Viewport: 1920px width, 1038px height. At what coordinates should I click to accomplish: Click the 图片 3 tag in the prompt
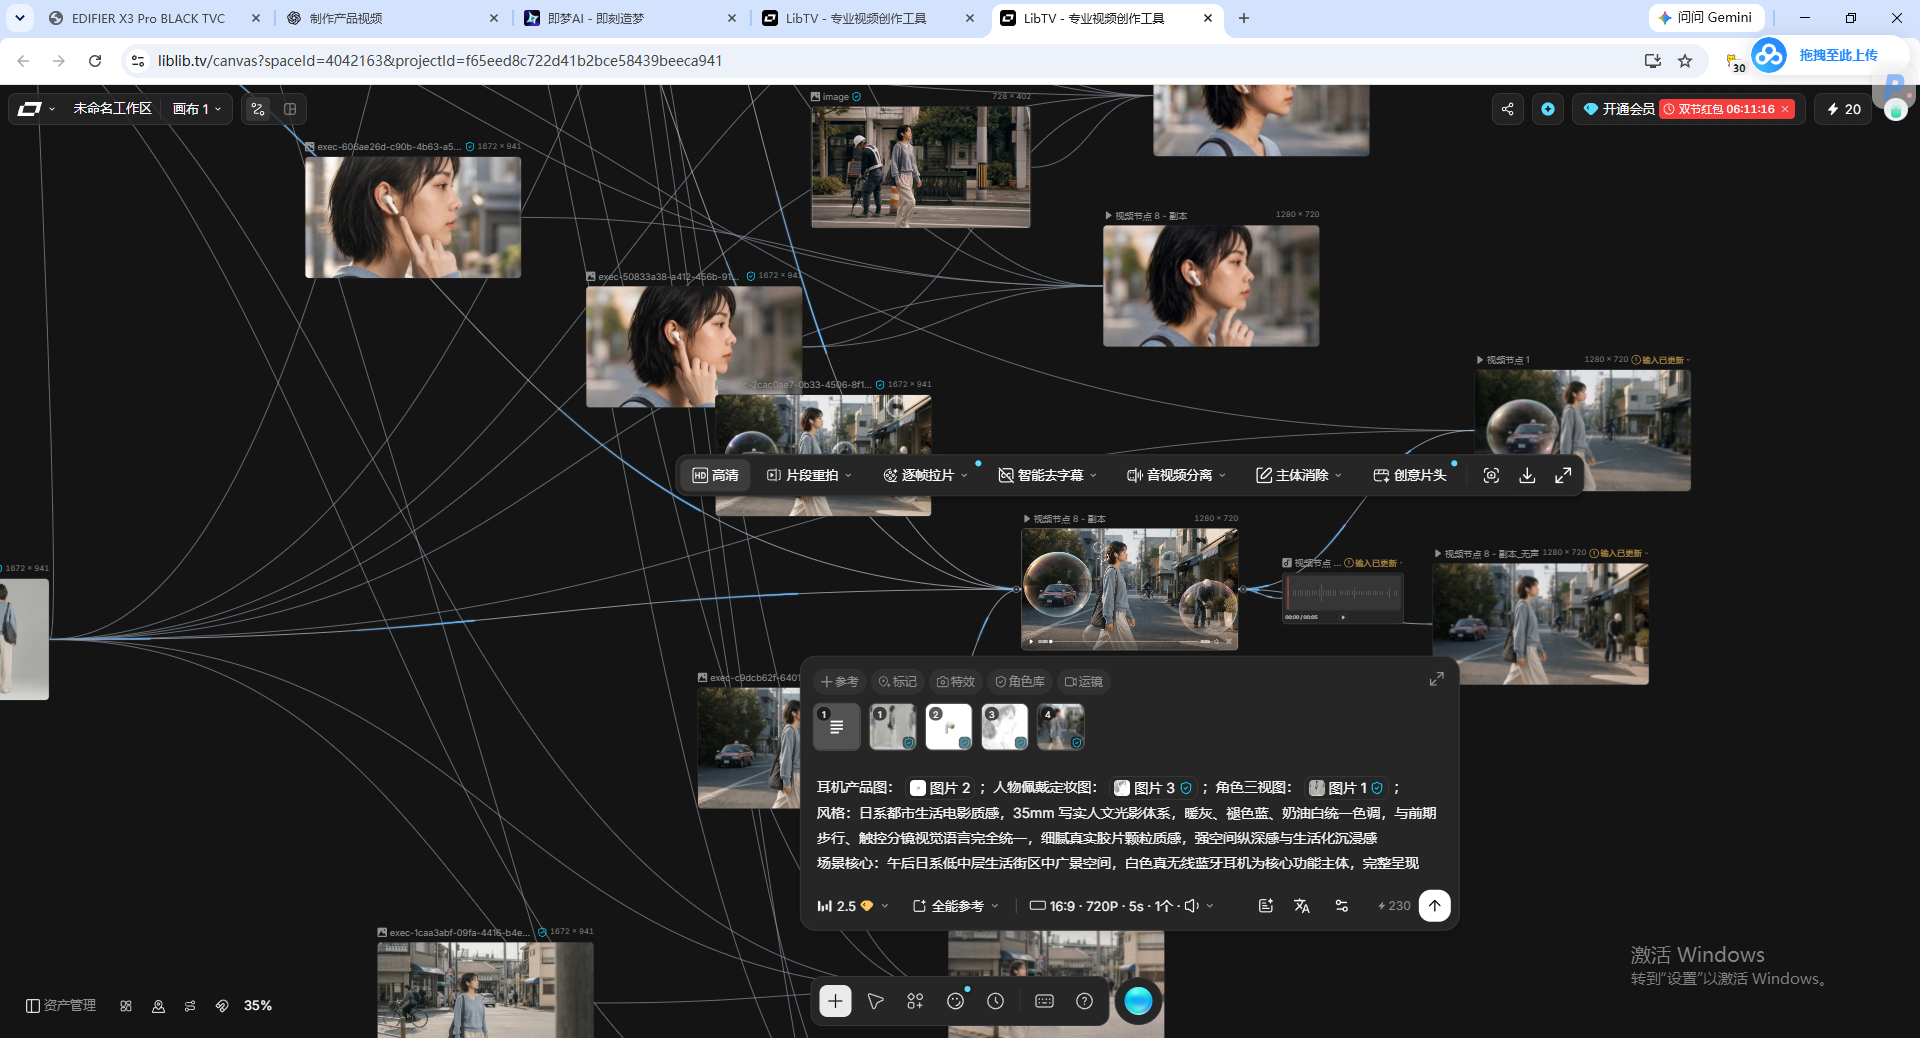(x=1153, y=788)
